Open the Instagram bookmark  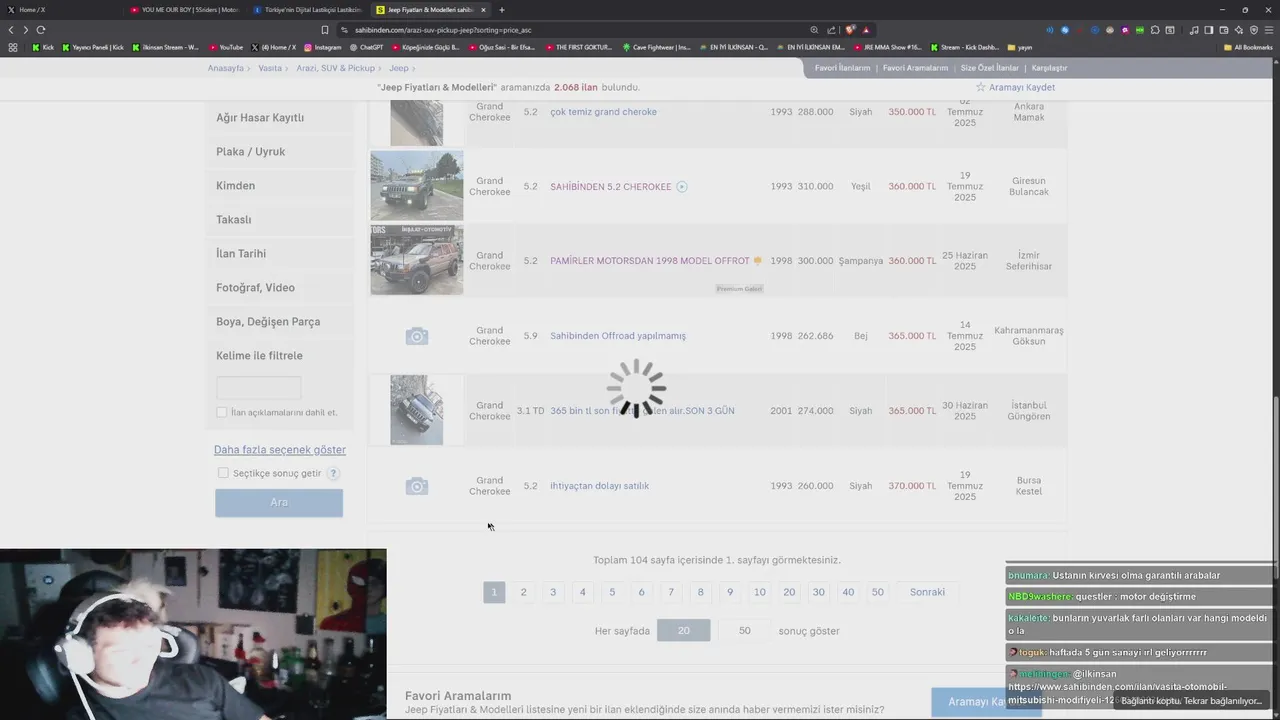322,47
